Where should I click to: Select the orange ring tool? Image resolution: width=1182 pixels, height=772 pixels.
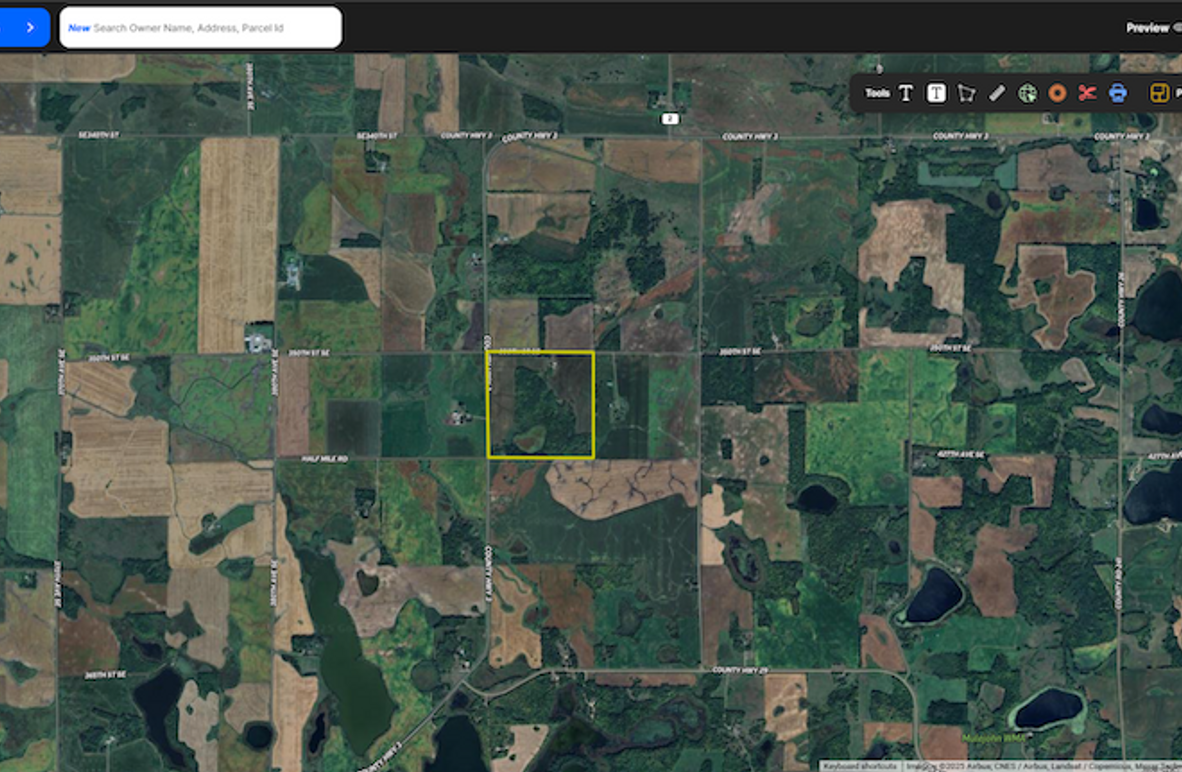1057,93
